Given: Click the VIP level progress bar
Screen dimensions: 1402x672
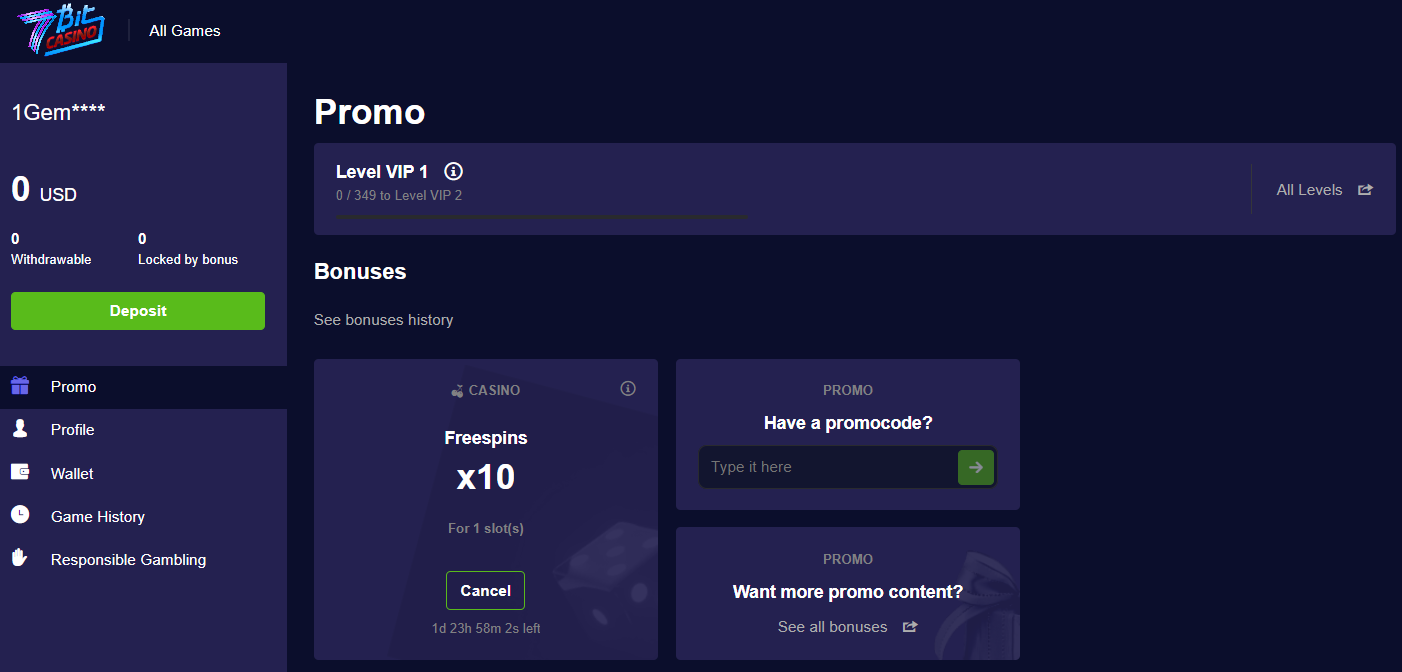Looking at the screenshot, I should tap(541, 216).
